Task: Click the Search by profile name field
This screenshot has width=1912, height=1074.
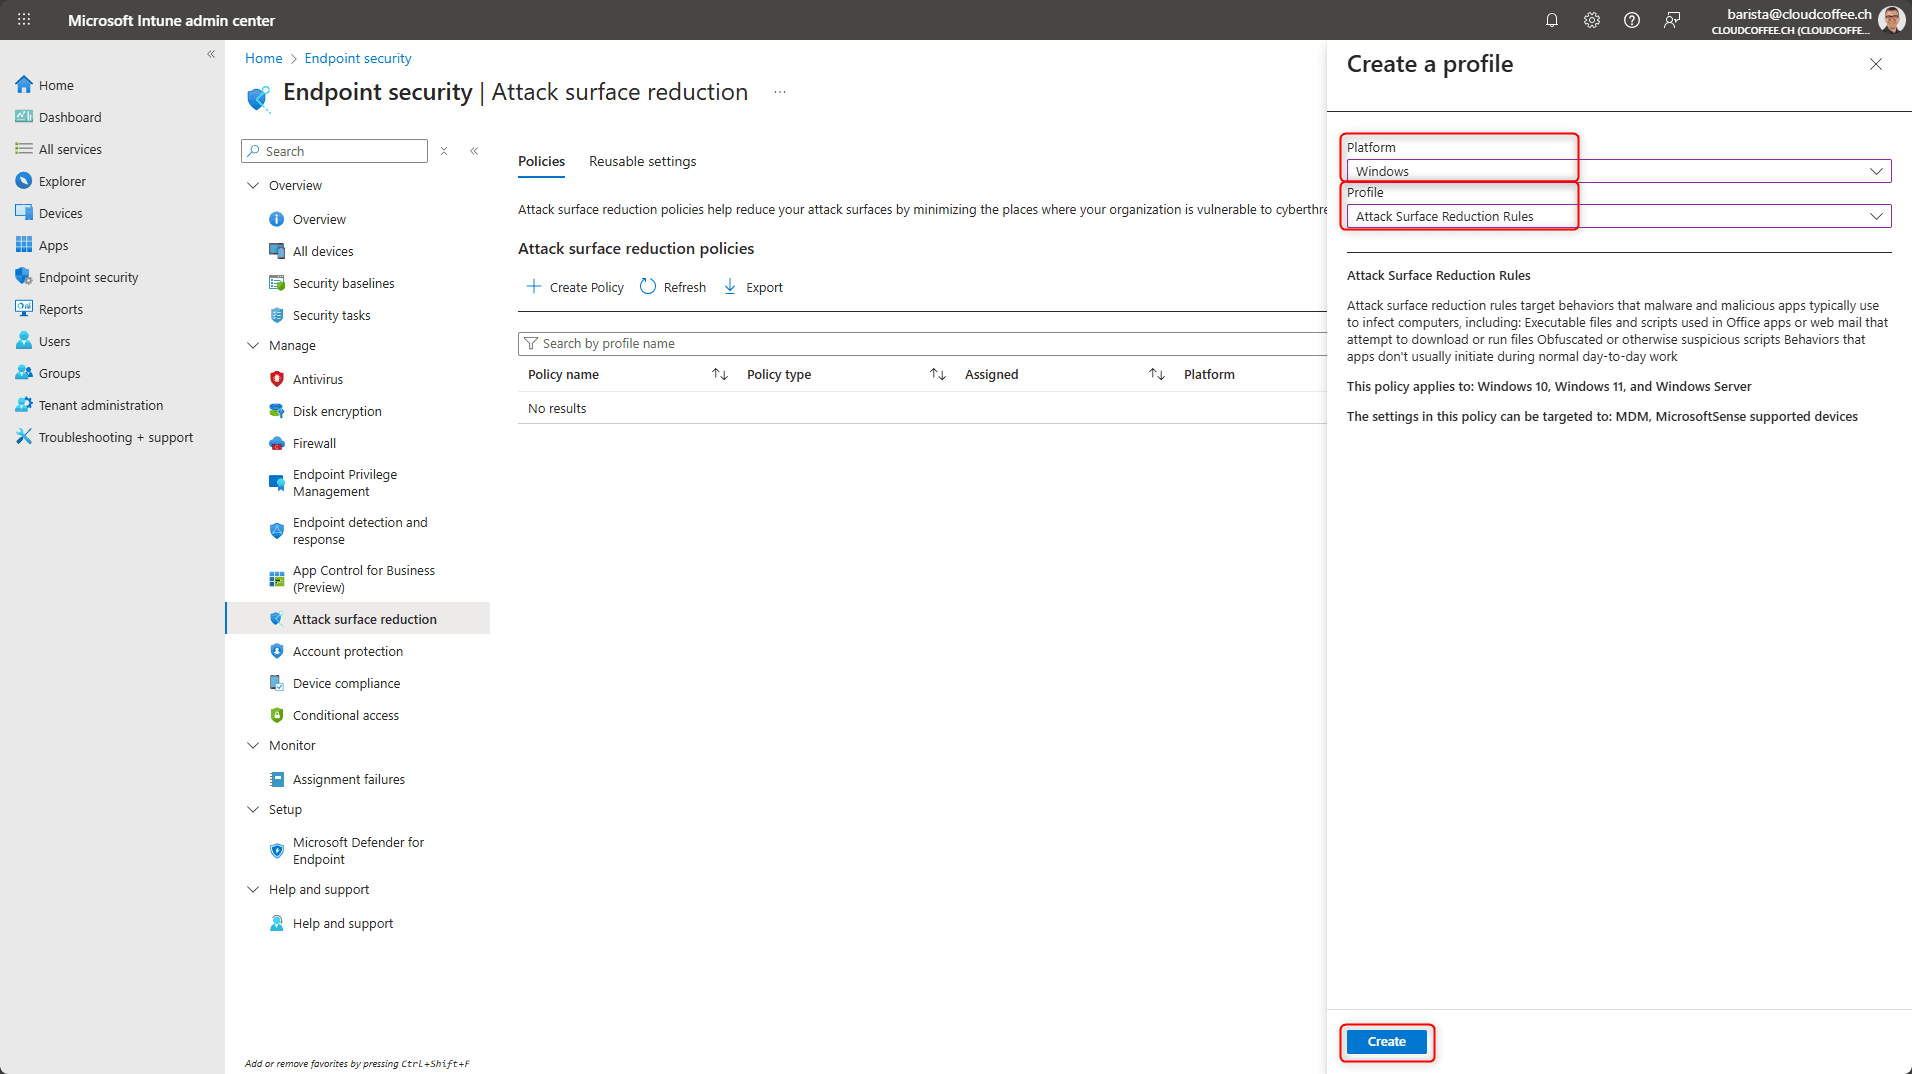Action: 920,343
